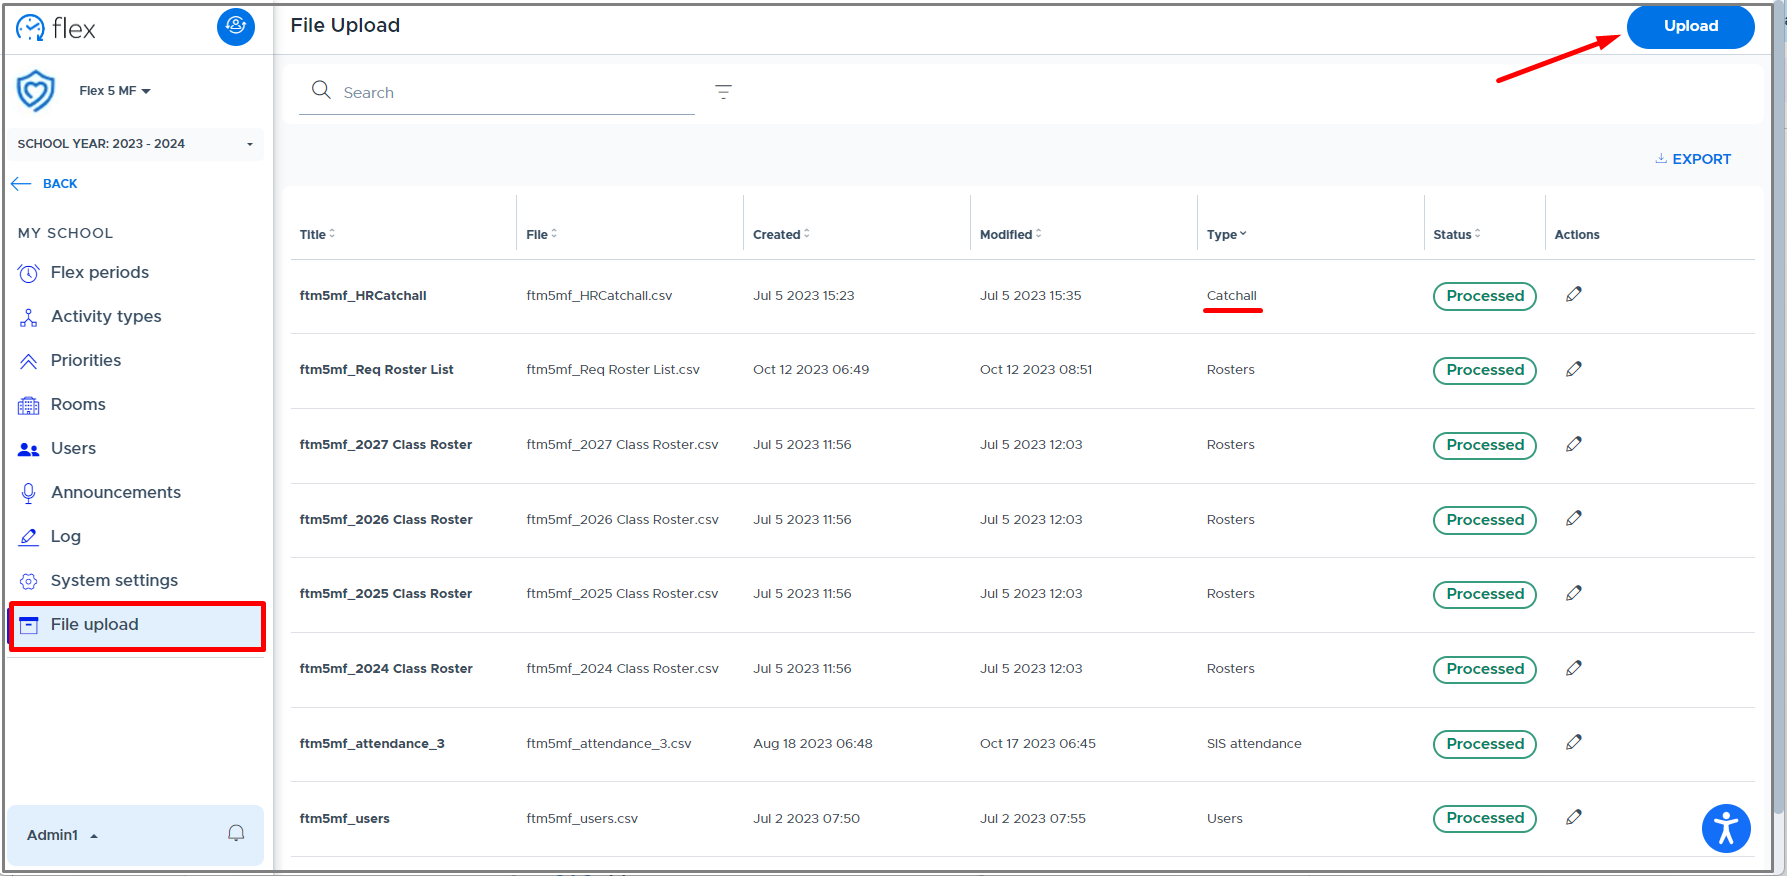1787x876 pixels.
Task: Click the blue Upload button
Action: pos(1690,26)
